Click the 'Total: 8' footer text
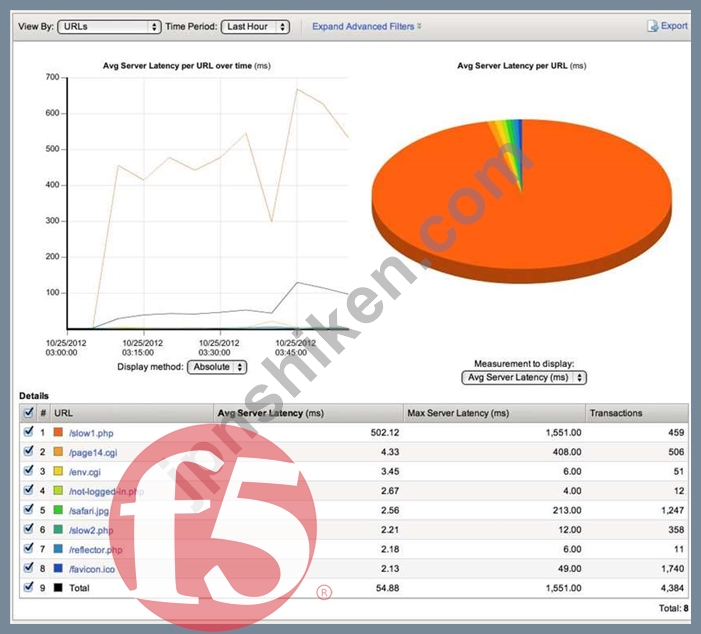701x634 pixels. [x=673, y=608]
